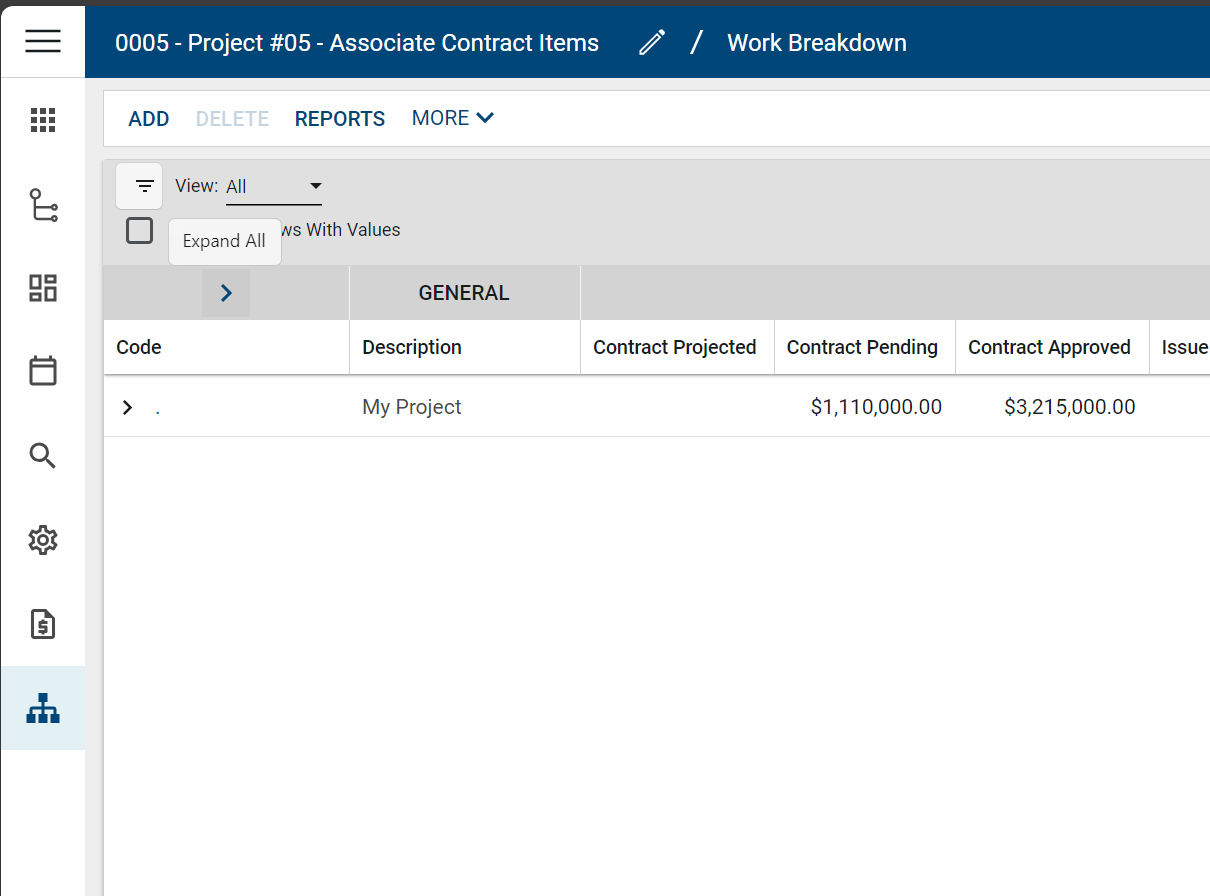Click the Expand All chevron in header
Image resolution: width=1210 pixels, height=896 pixels.
point(226,293)
